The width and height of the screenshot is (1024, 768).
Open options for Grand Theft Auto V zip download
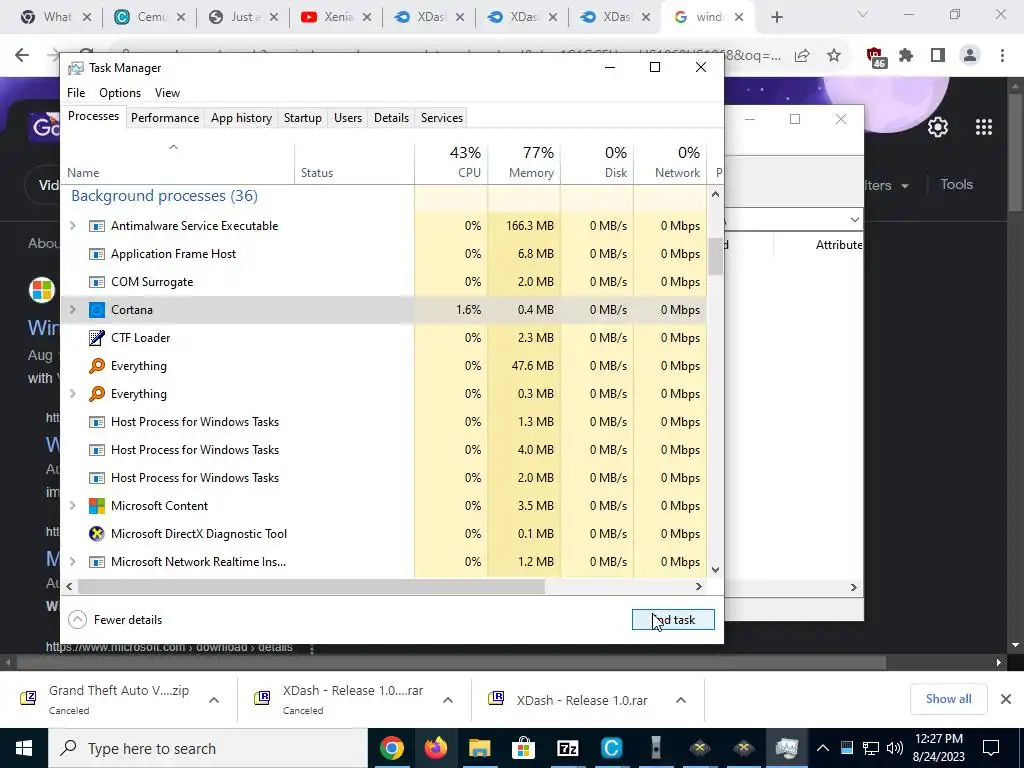(x=214, y=700)
